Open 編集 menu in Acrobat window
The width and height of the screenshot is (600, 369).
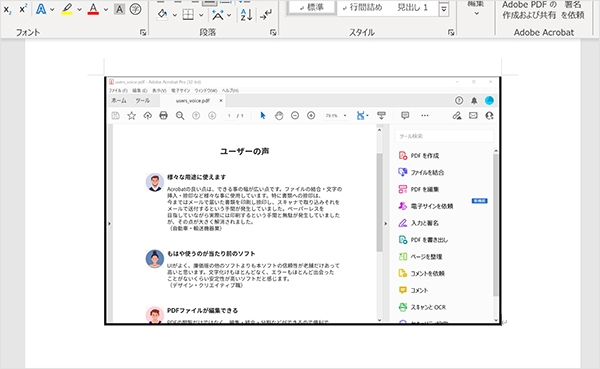pos(140,91)
